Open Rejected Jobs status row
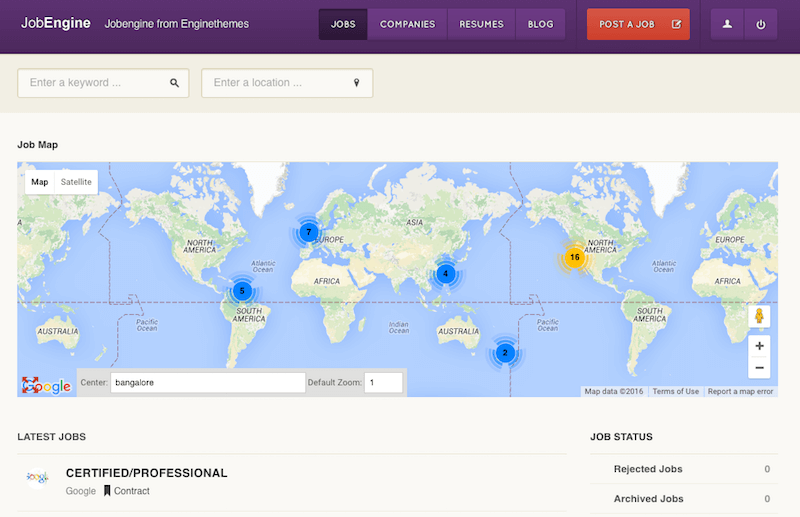Screen dimensions: 800x517 click(x=684, y=469)
